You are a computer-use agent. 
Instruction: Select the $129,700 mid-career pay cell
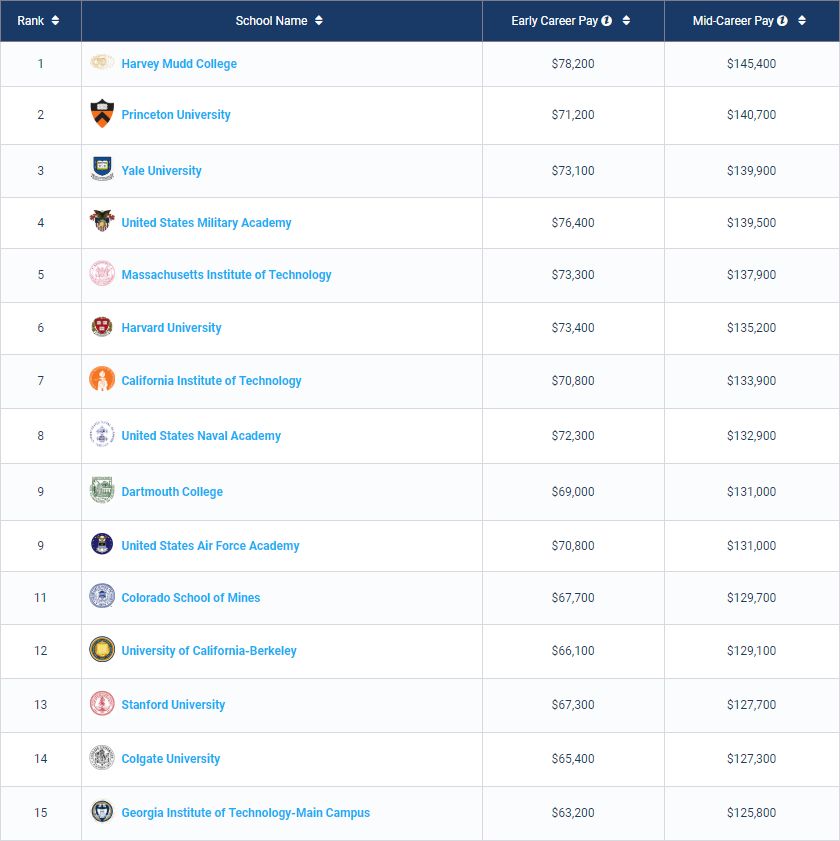pos(751,598)
